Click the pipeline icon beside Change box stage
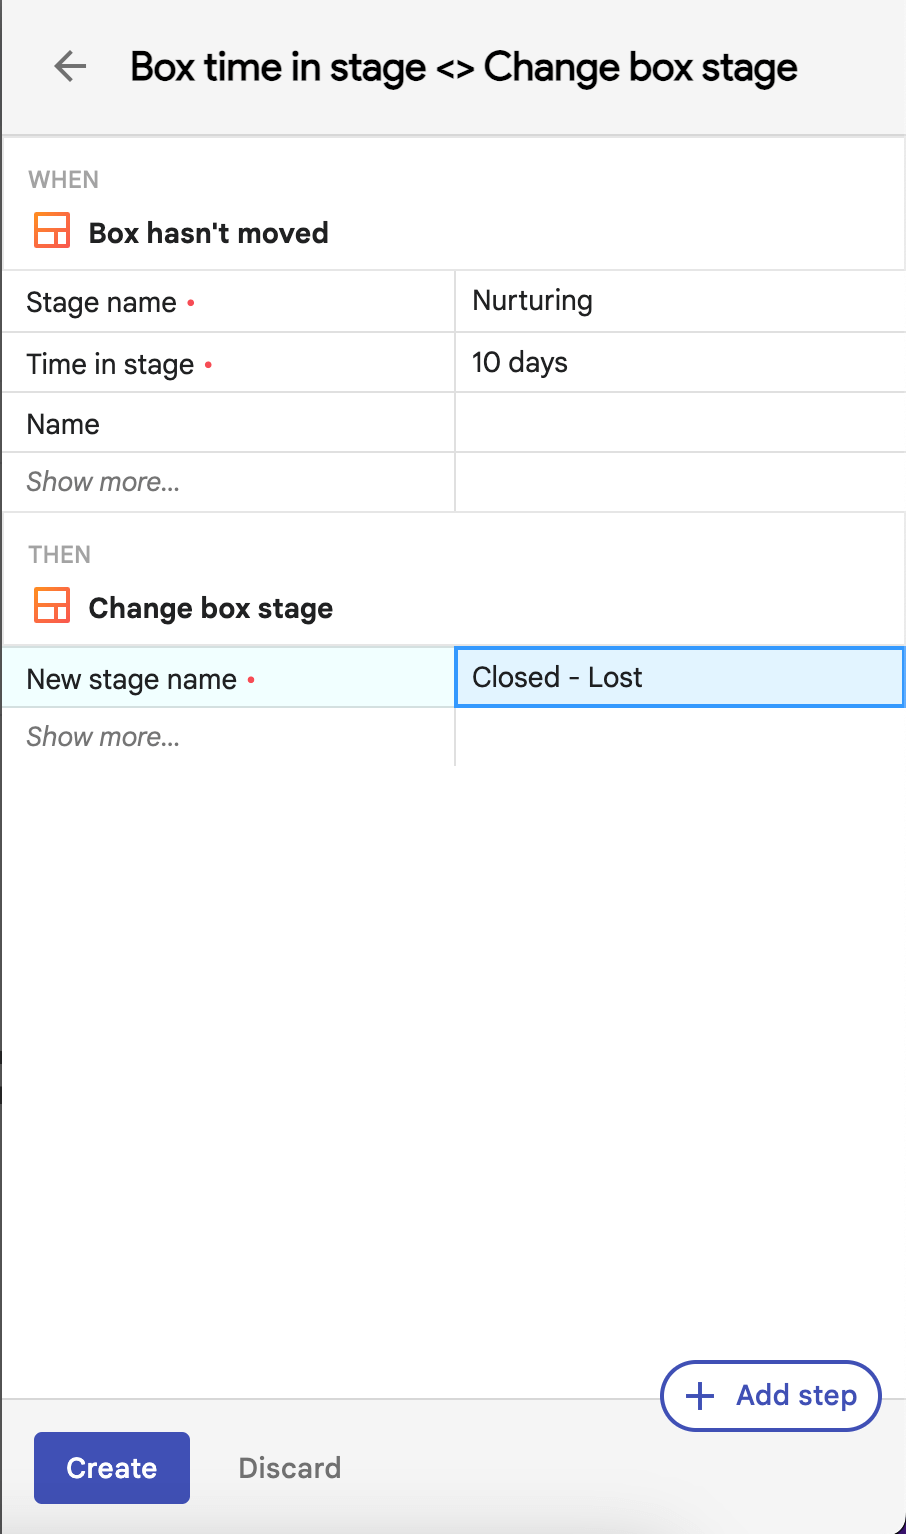906x1534 pixels. click(52, 606)
